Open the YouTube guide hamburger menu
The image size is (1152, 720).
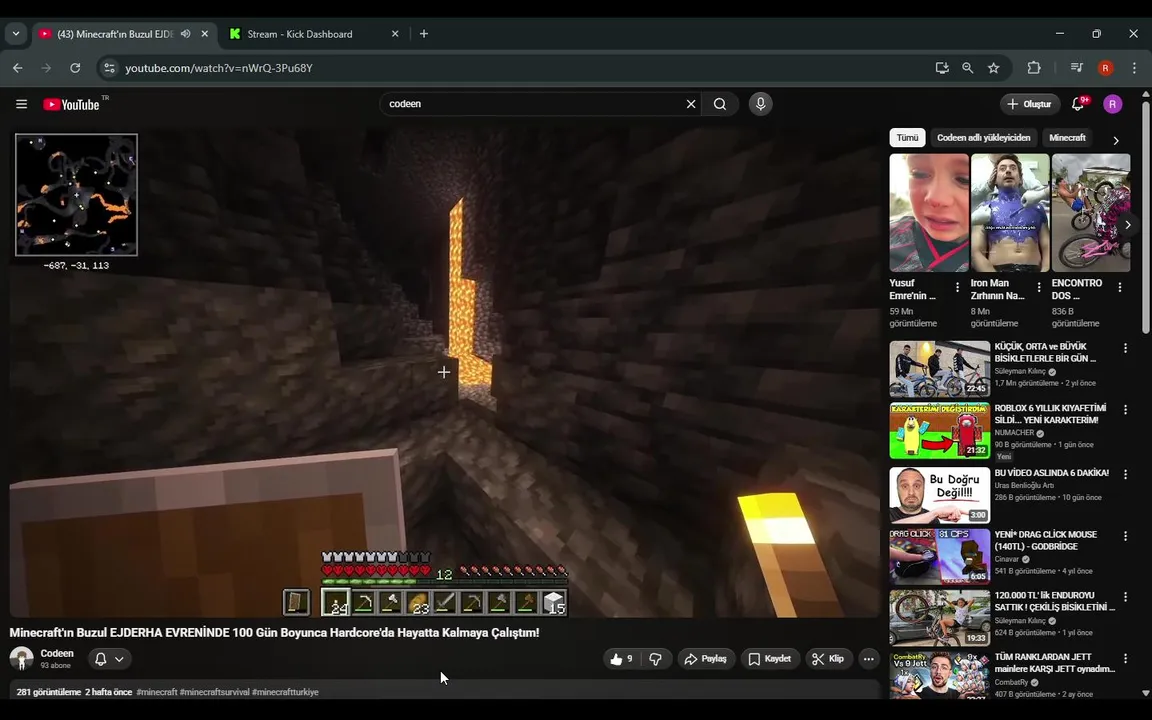[21, 104]
